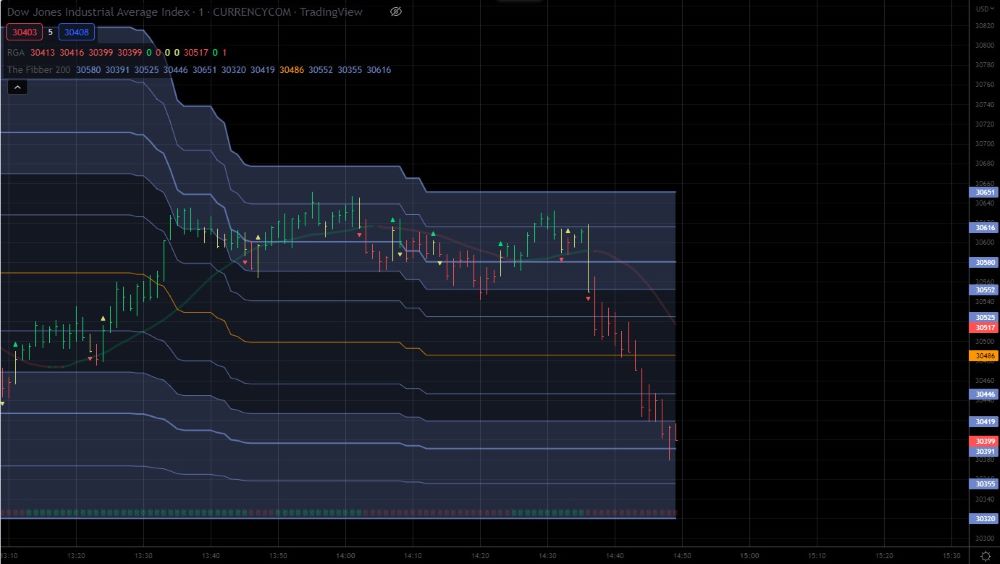
Task: Click the spread value 5 between buy and sell
Action: pyautogui.click(x=50, y=32)
